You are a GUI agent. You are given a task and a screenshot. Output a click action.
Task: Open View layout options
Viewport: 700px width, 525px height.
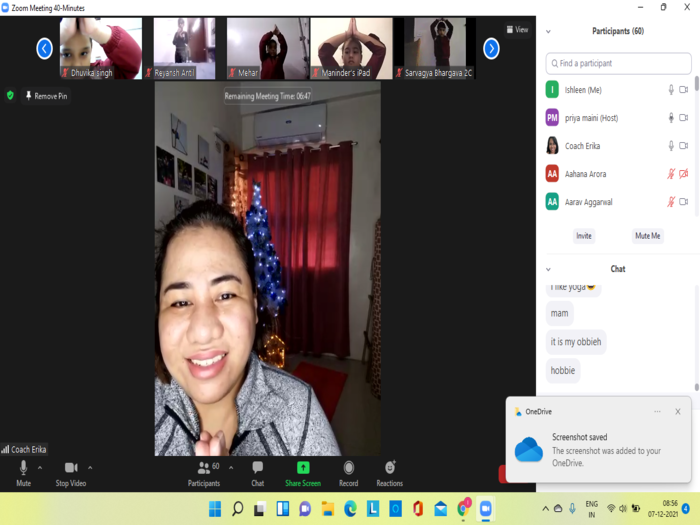tap(517, 30)
